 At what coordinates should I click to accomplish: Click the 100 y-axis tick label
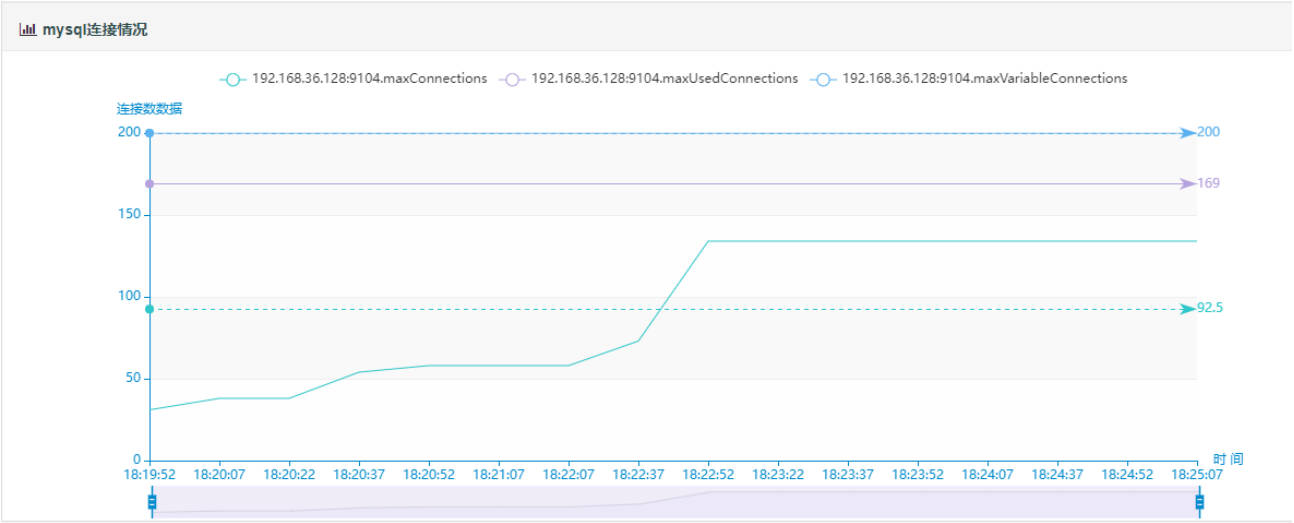tap(129, 296)
